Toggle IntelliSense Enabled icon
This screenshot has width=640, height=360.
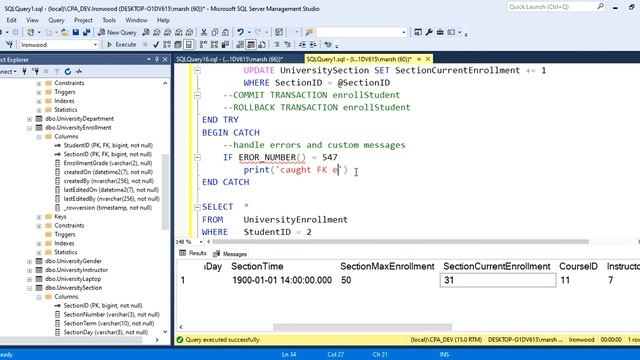click(189, 44)
